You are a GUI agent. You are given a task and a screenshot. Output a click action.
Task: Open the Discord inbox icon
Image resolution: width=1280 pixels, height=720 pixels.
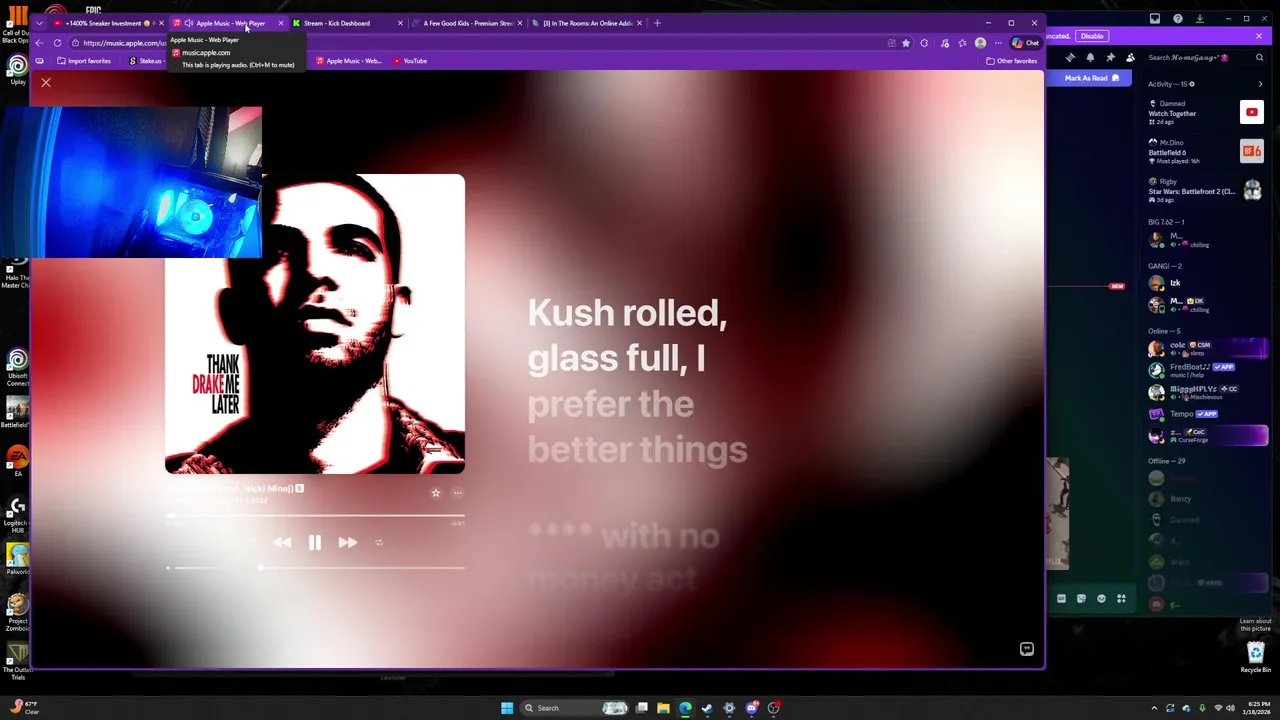click(x=1155, y=18)
